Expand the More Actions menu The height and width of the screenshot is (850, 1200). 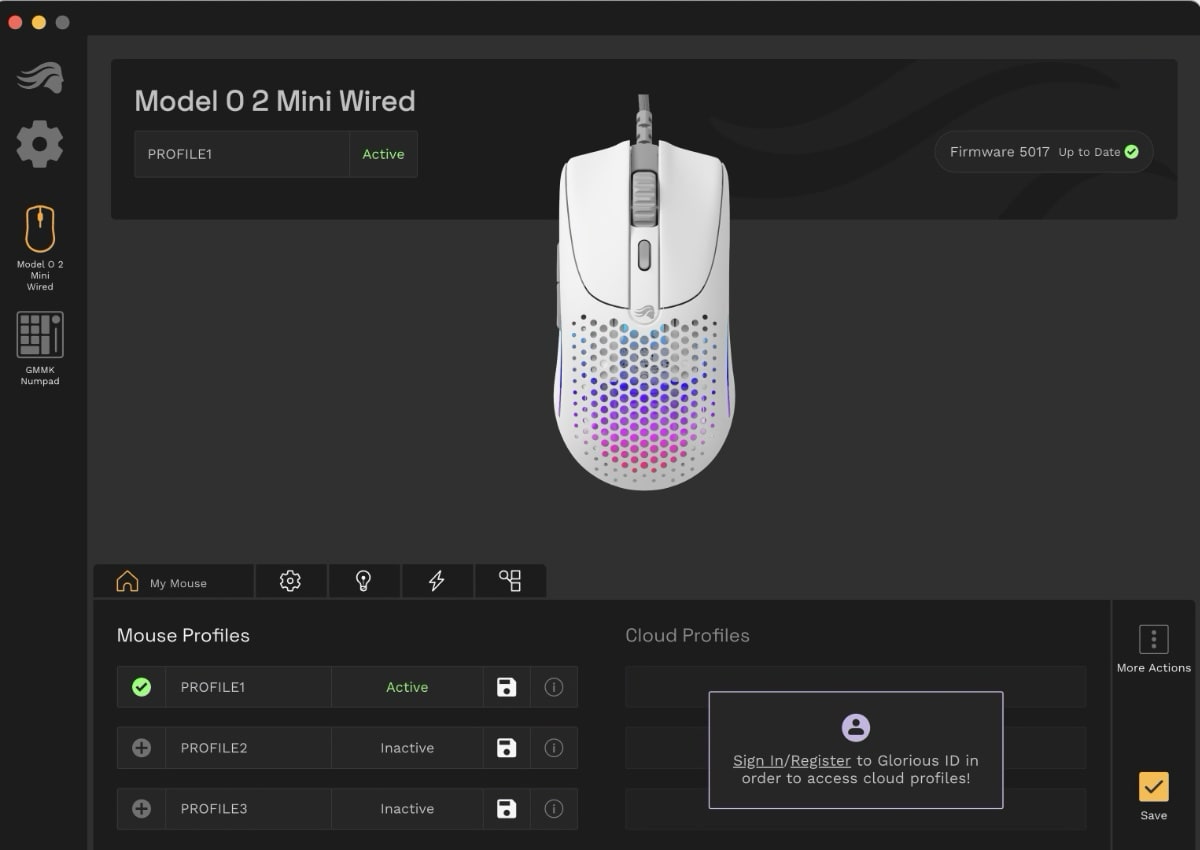[1153, 648]
